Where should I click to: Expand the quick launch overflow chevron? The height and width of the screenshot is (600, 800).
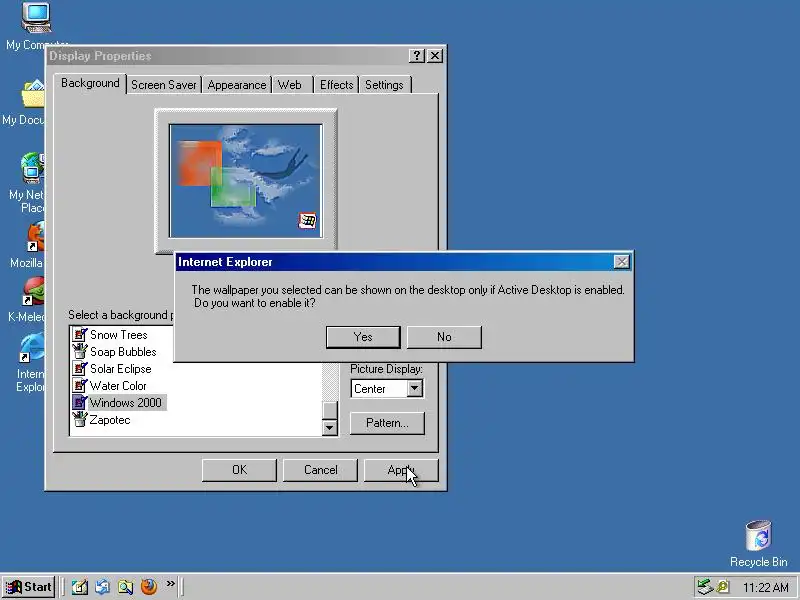[170, 584]
